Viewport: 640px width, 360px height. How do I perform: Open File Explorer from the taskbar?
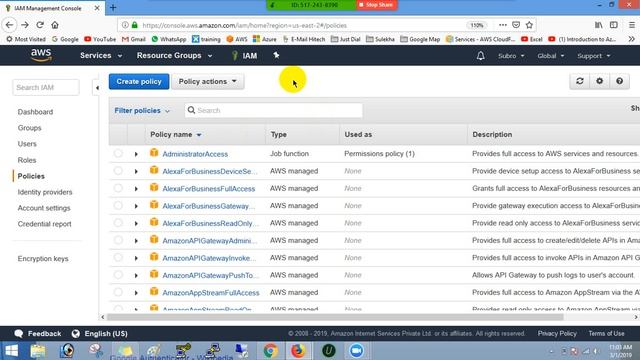pyautogui.click(x=38, y=351)
